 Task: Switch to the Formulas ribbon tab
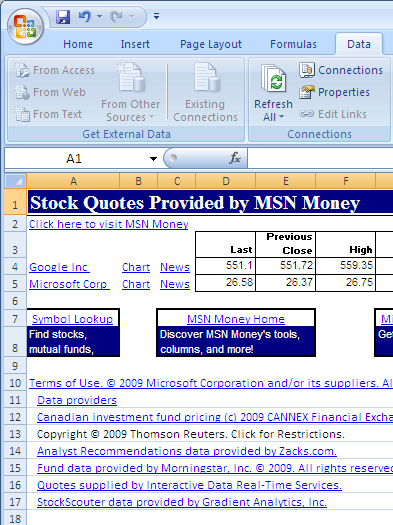[293, 44]
